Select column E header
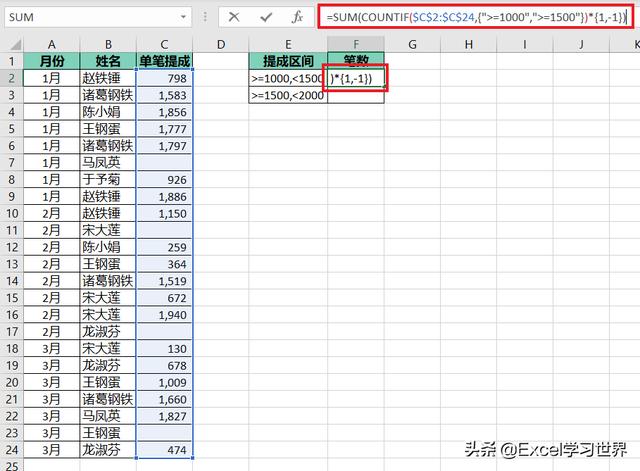The height and width of the screenshot is (471, 640). pos(288,44)
